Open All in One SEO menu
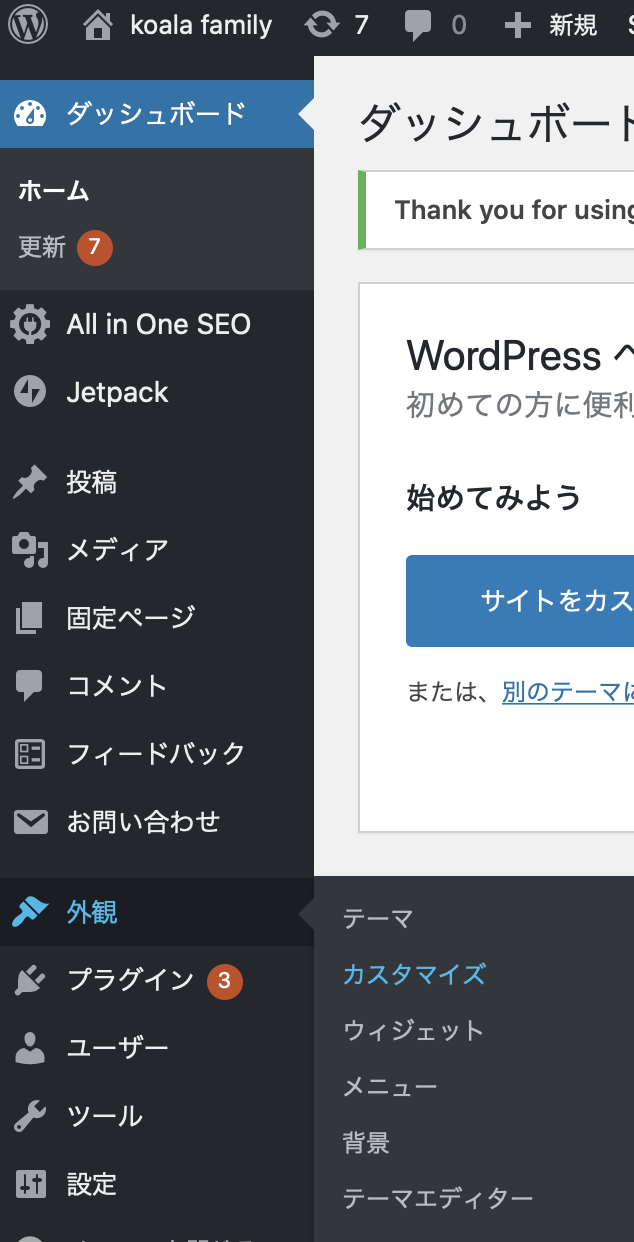This screenshot has width=634, height=1242. click(157, 324)
